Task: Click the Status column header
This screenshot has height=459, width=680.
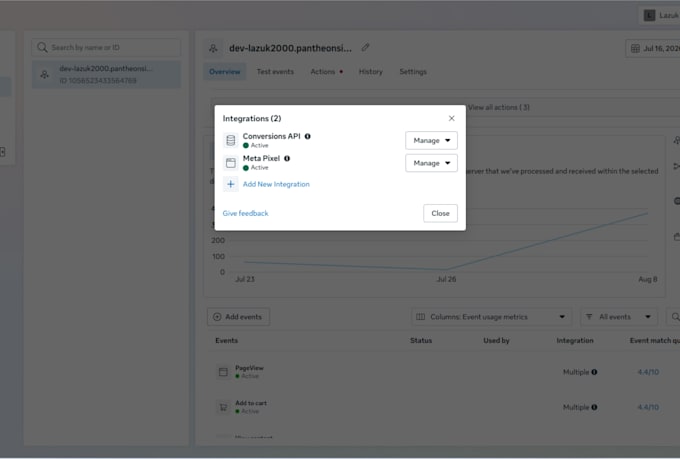Action: [421, 341]
